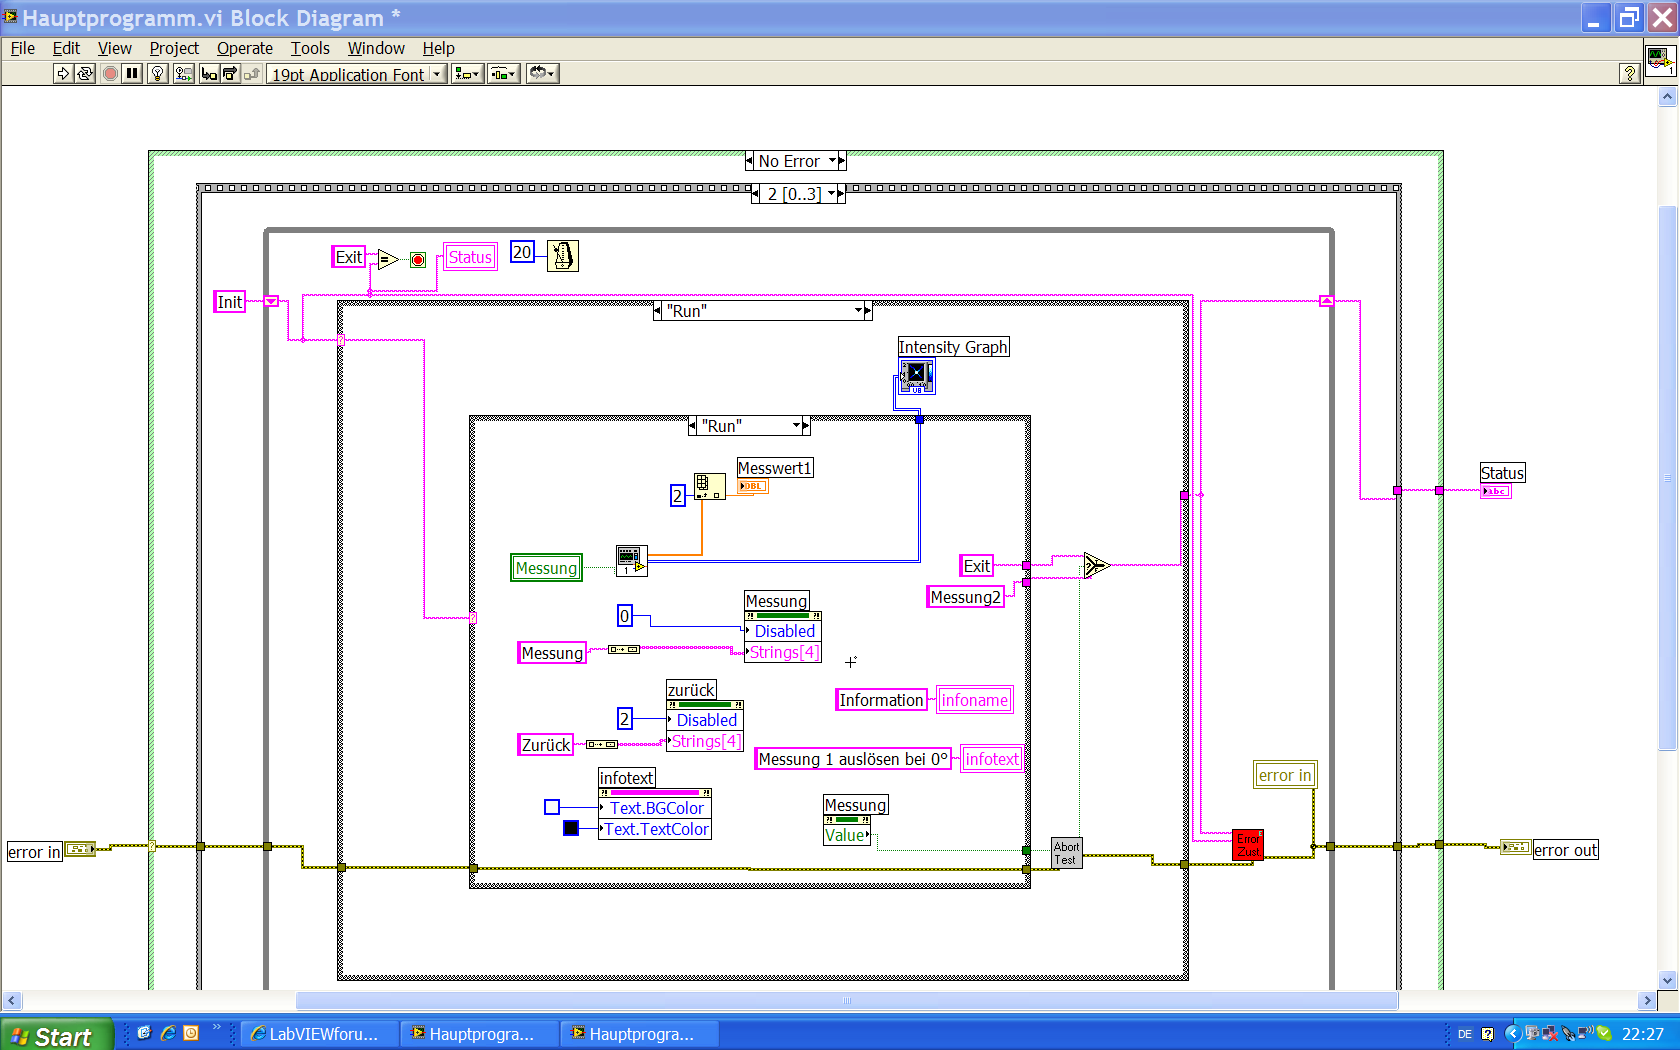Select the while loop stop condition terminal
The height and width of the screenshot is (1050, 1680).
tap(418, 260)
